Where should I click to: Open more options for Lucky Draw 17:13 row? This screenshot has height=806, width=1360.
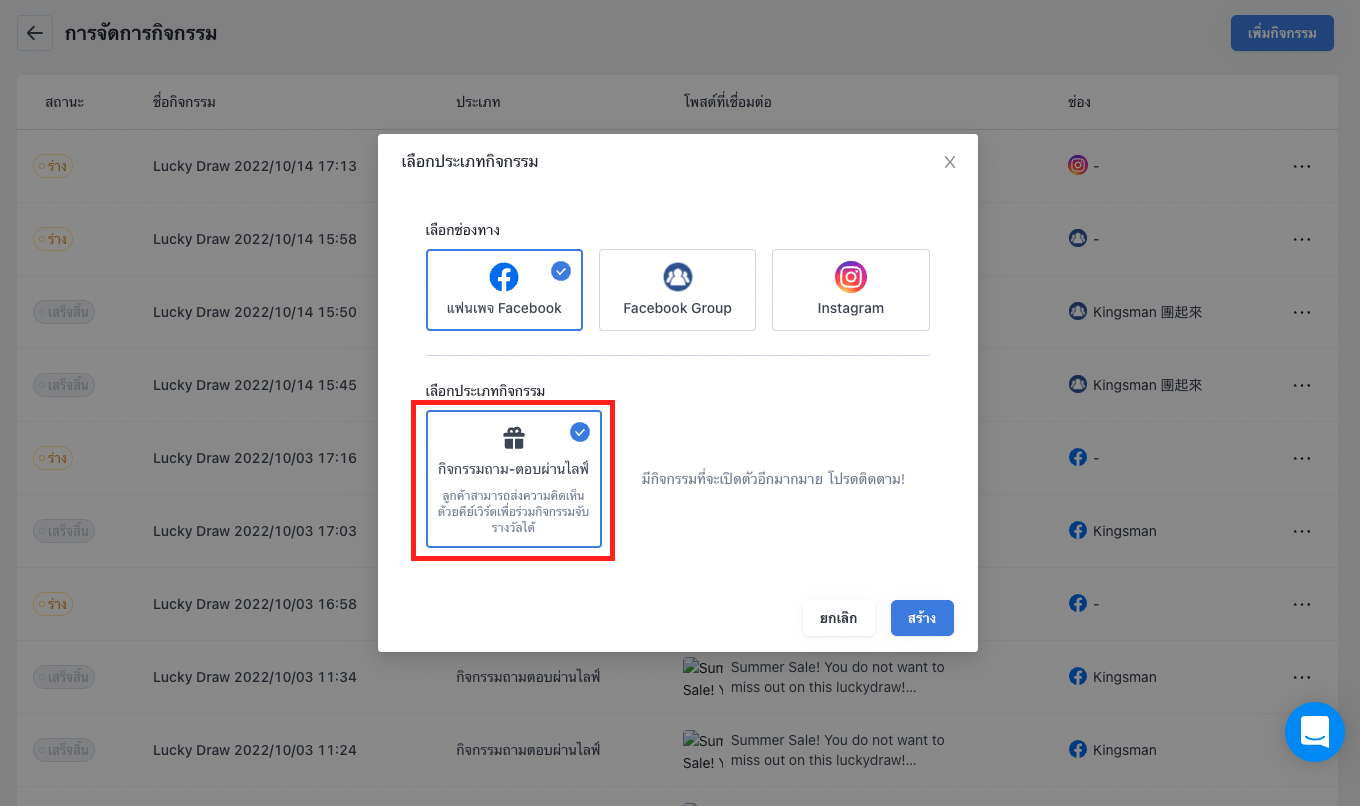1301,166
